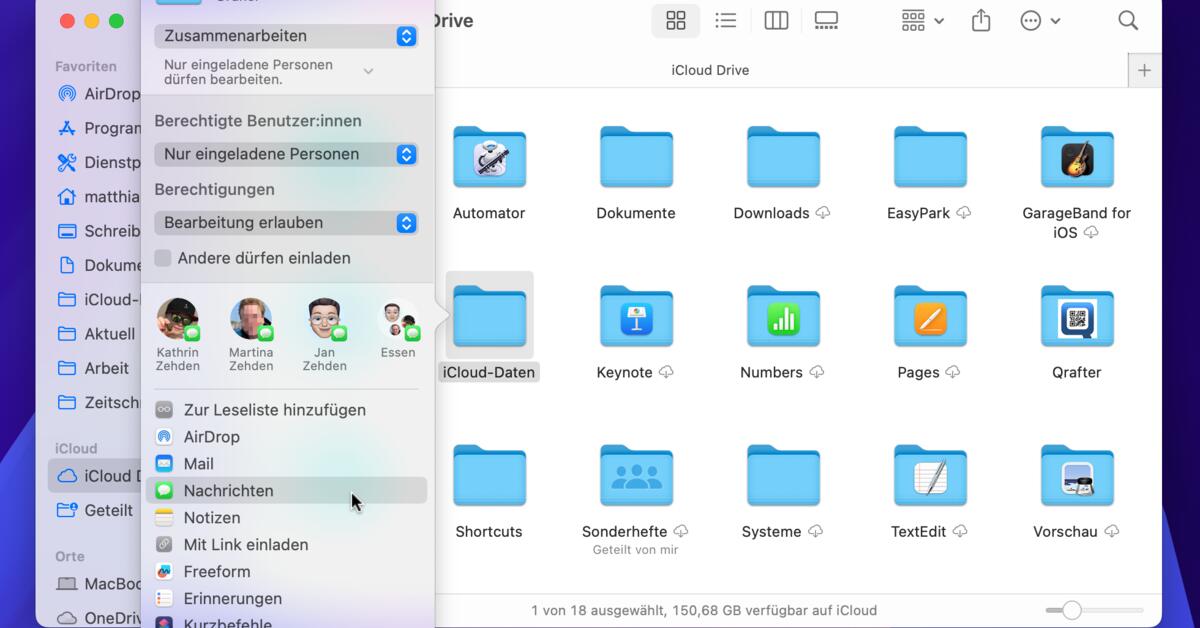Open the more actions ellipsis button

click(1033, 20)
